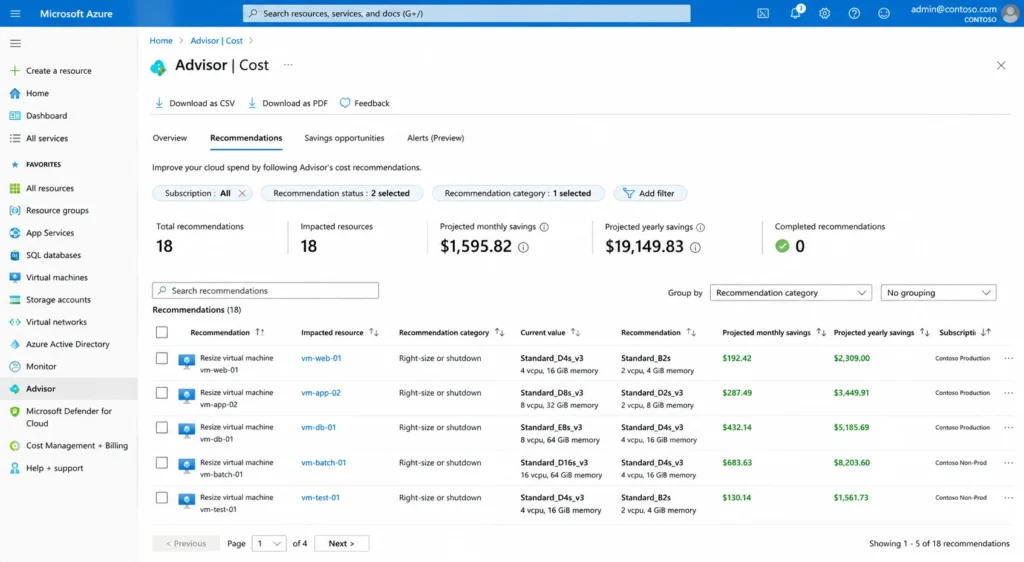This screenshot has width=1024, height=562.
Task: Click the Add filter button
Action: point(649,193)
